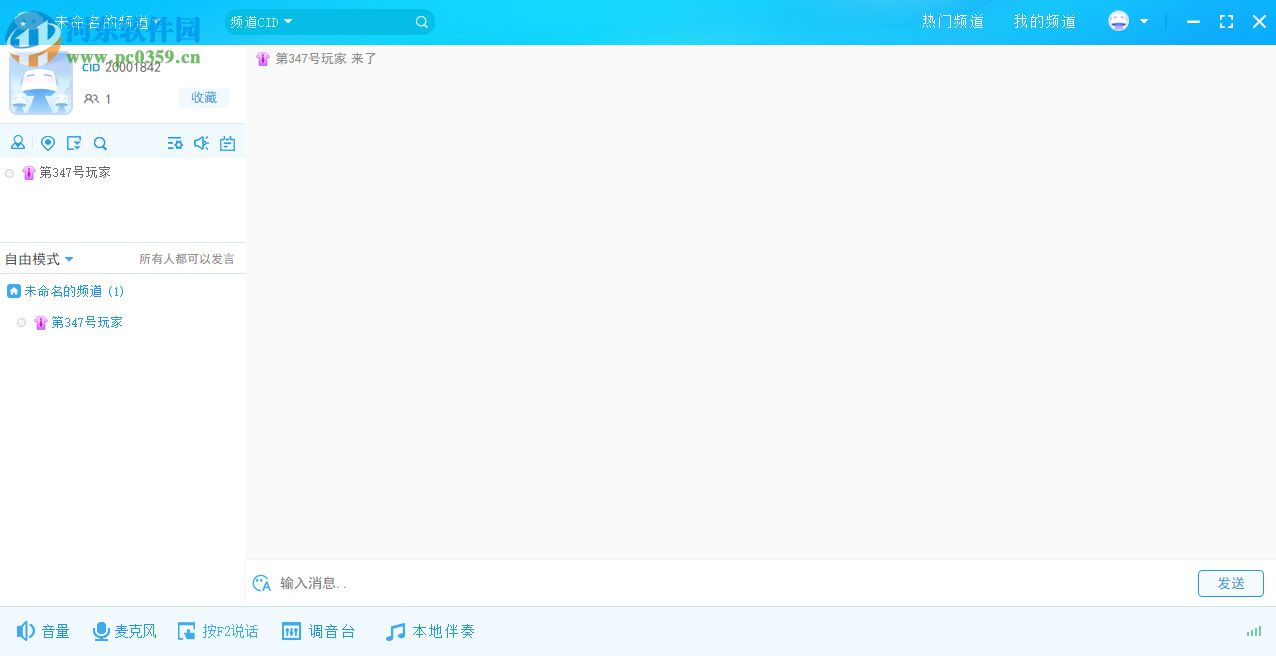Open the channel filter settings icon
The image size is (1276, 656).
point(175,142)
